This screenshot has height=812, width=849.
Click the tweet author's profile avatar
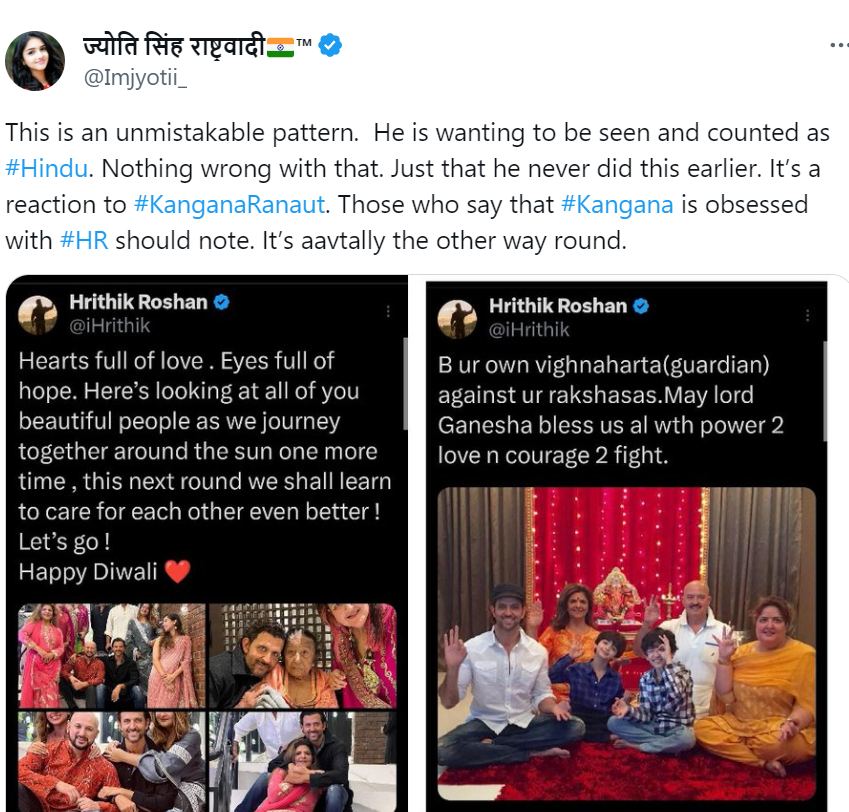[x=35, y=60]
